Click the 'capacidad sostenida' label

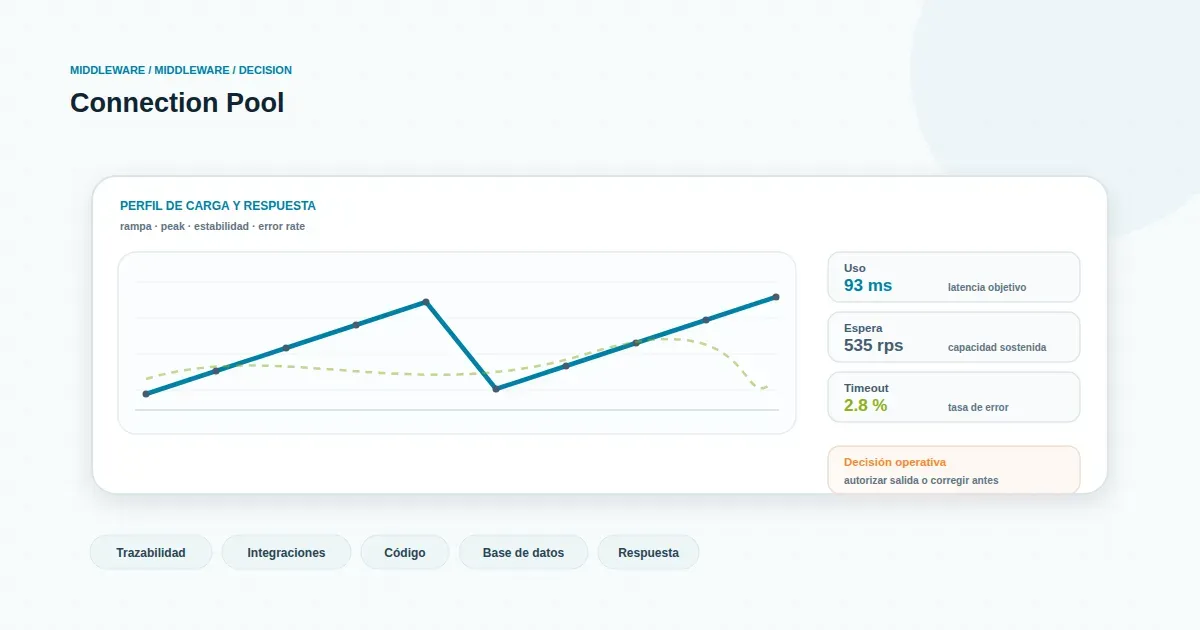point(997,347)
